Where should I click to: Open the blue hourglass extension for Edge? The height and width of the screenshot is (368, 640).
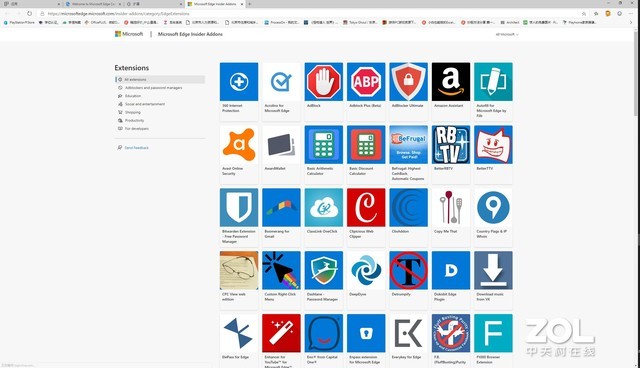click(x=239, y=341)
